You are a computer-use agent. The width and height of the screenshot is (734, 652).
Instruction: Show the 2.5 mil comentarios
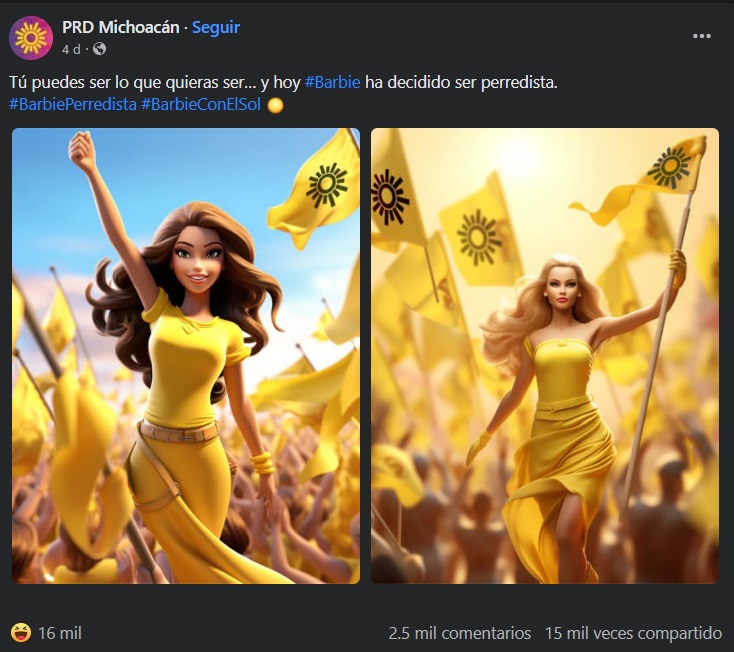[x=459, y=633]
